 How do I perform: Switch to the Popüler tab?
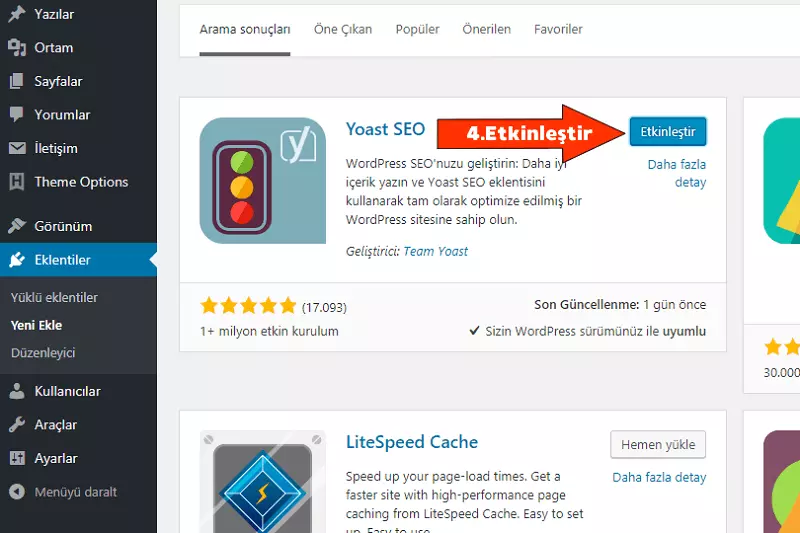[x=417, y=30]
